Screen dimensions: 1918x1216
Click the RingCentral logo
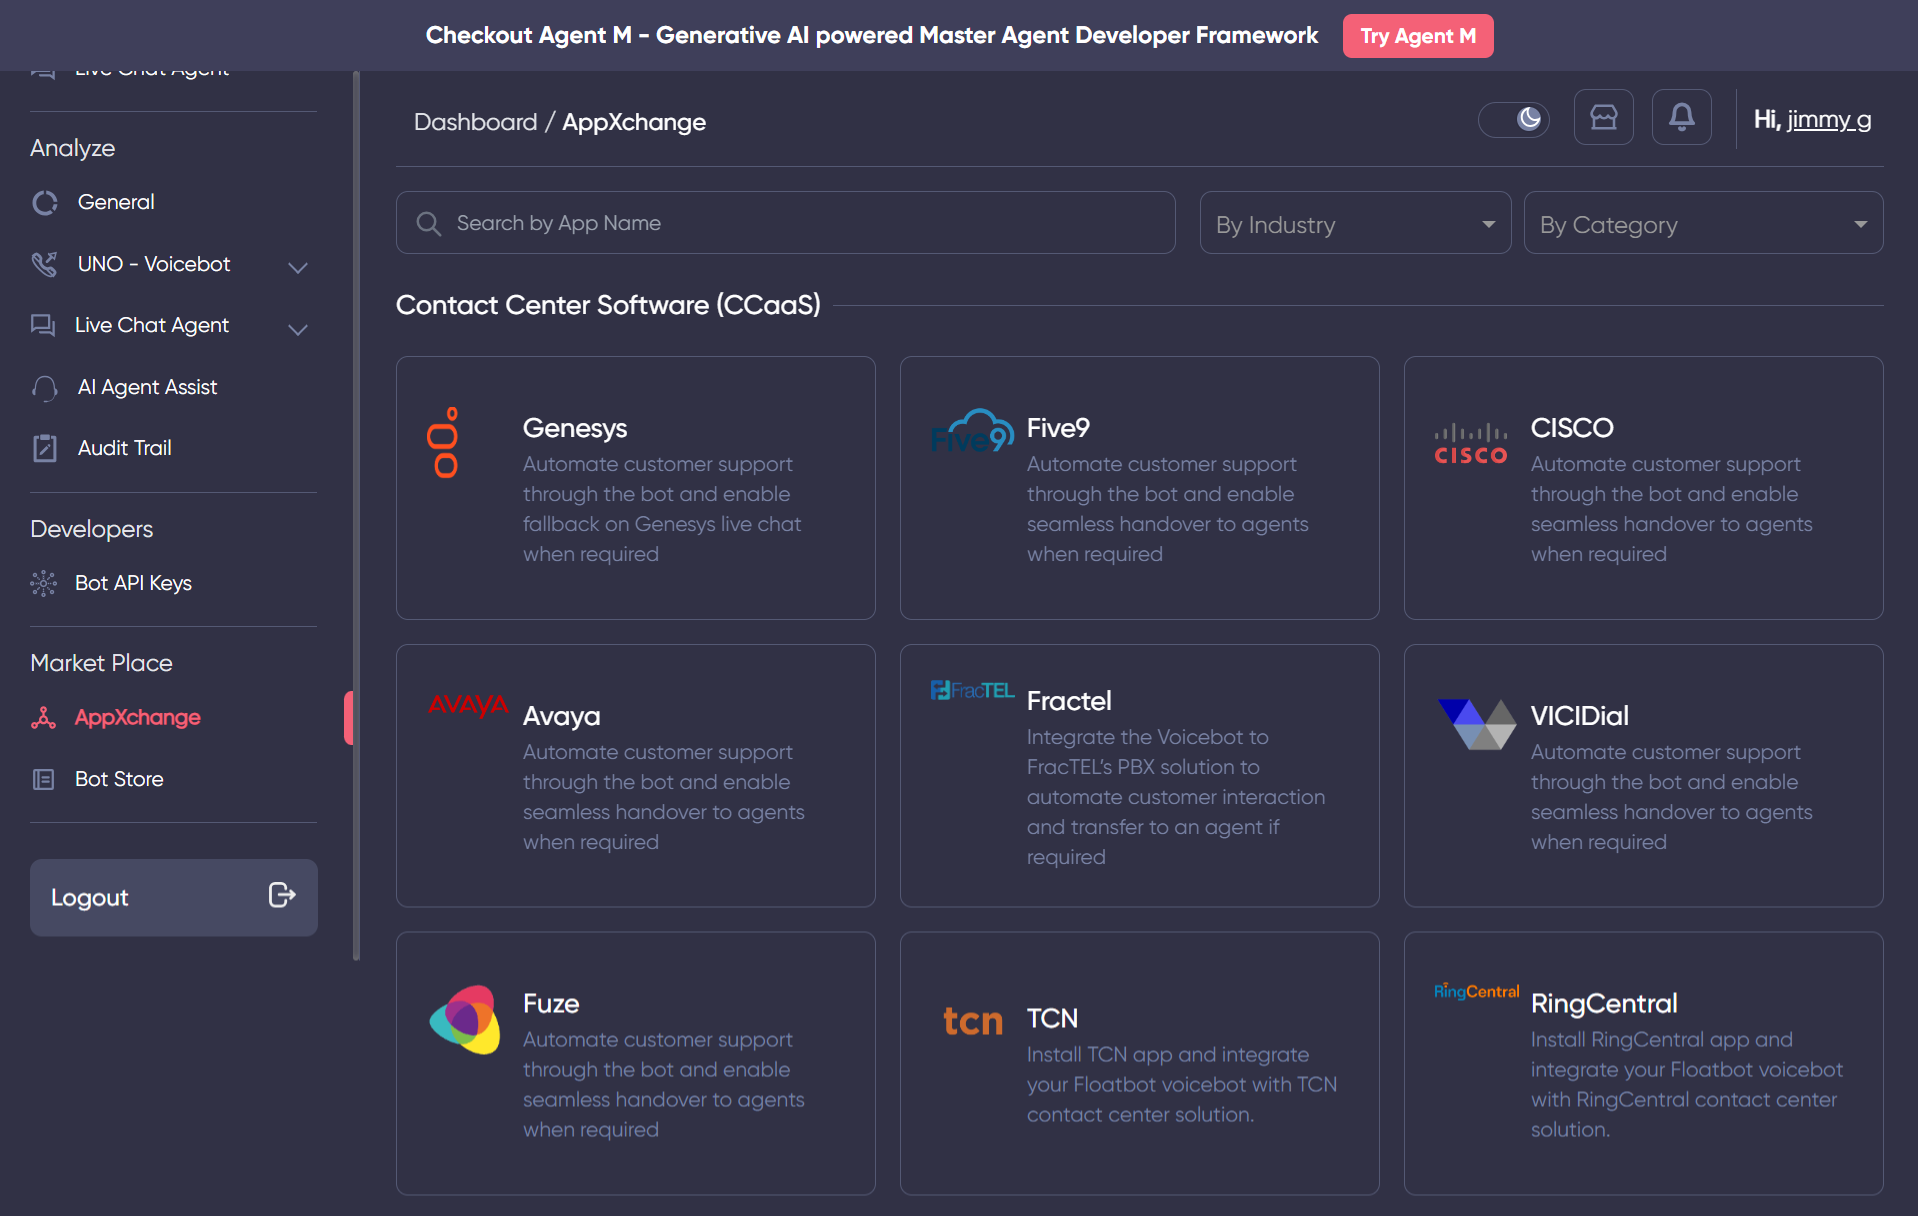[1476, 991]
